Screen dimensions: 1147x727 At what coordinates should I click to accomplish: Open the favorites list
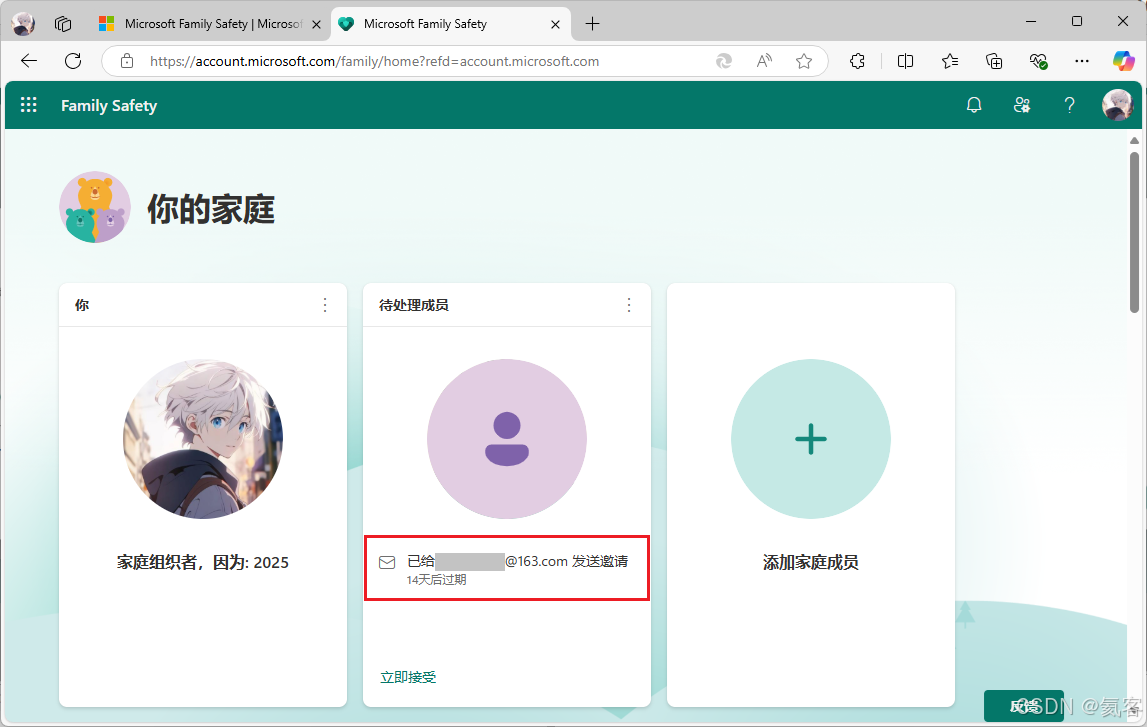point(949,61)
